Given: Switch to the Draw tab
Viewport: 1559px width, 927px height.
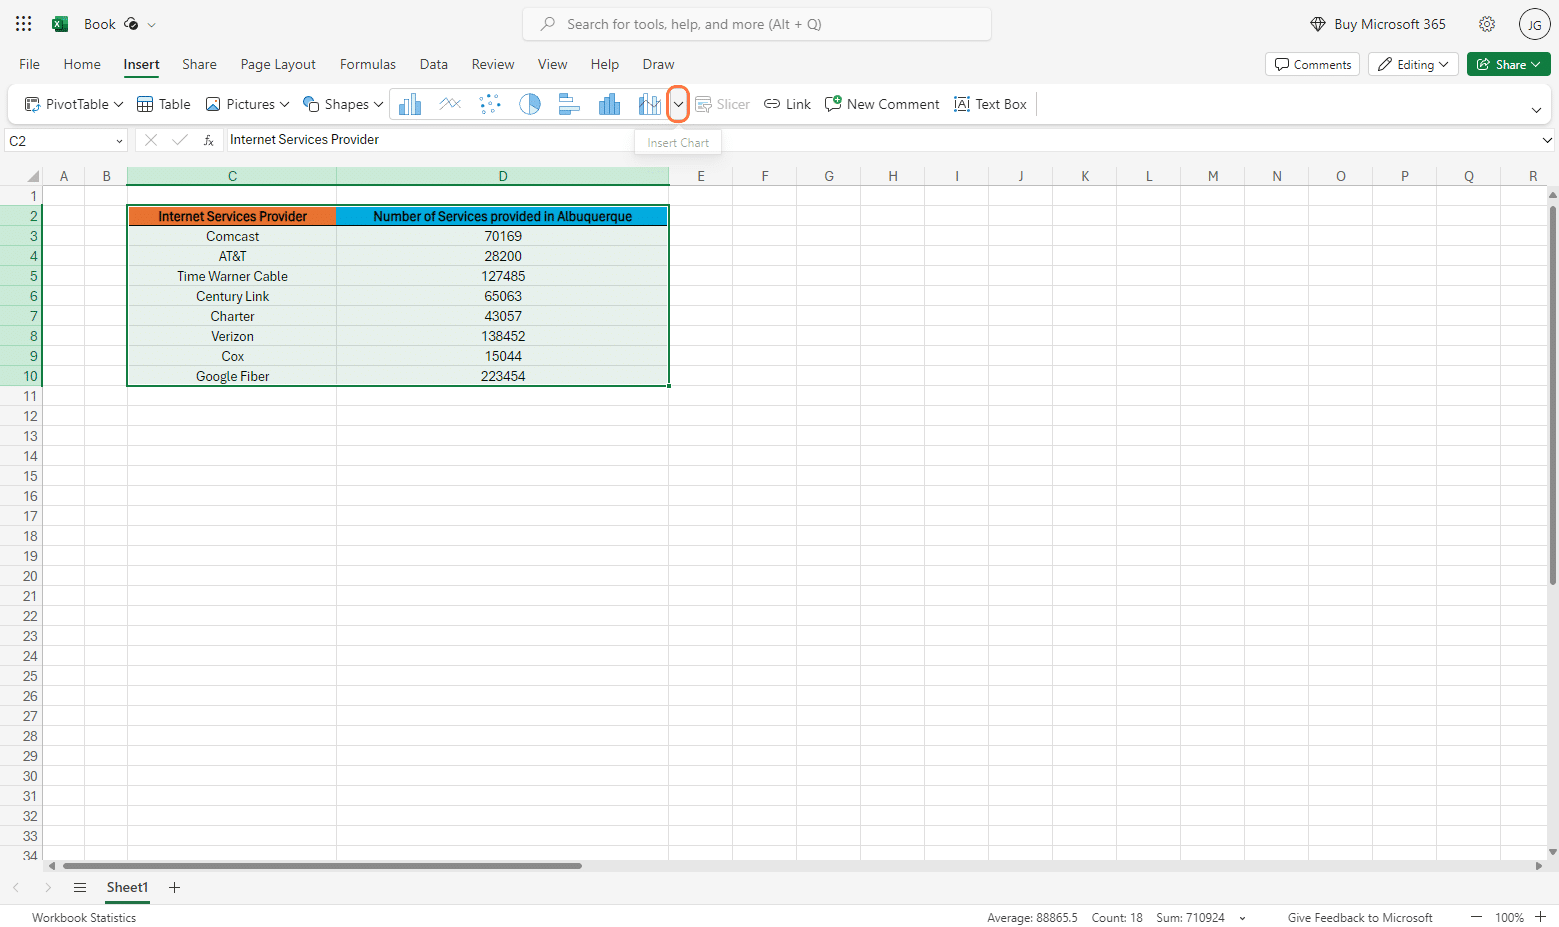Looking at the screenshot, I should pyautogui.click(x=658, y=64).
